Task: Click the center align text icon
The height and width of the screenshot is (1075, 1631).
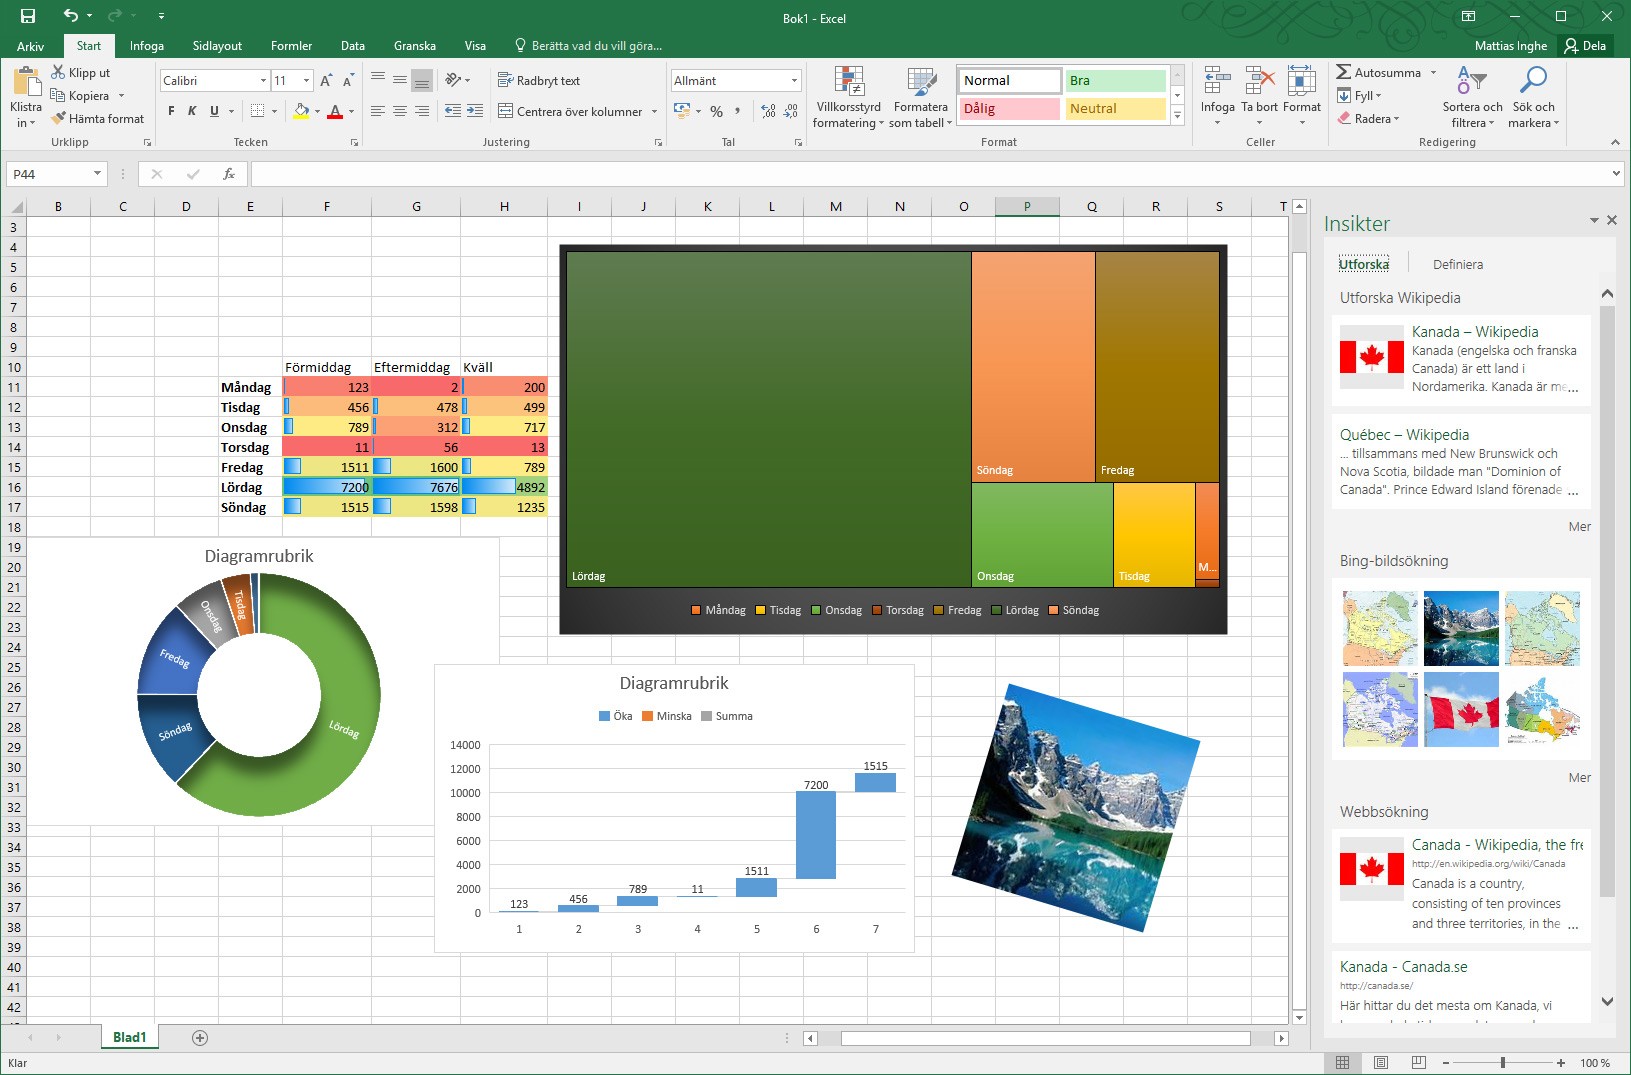Action: point(400,111)
